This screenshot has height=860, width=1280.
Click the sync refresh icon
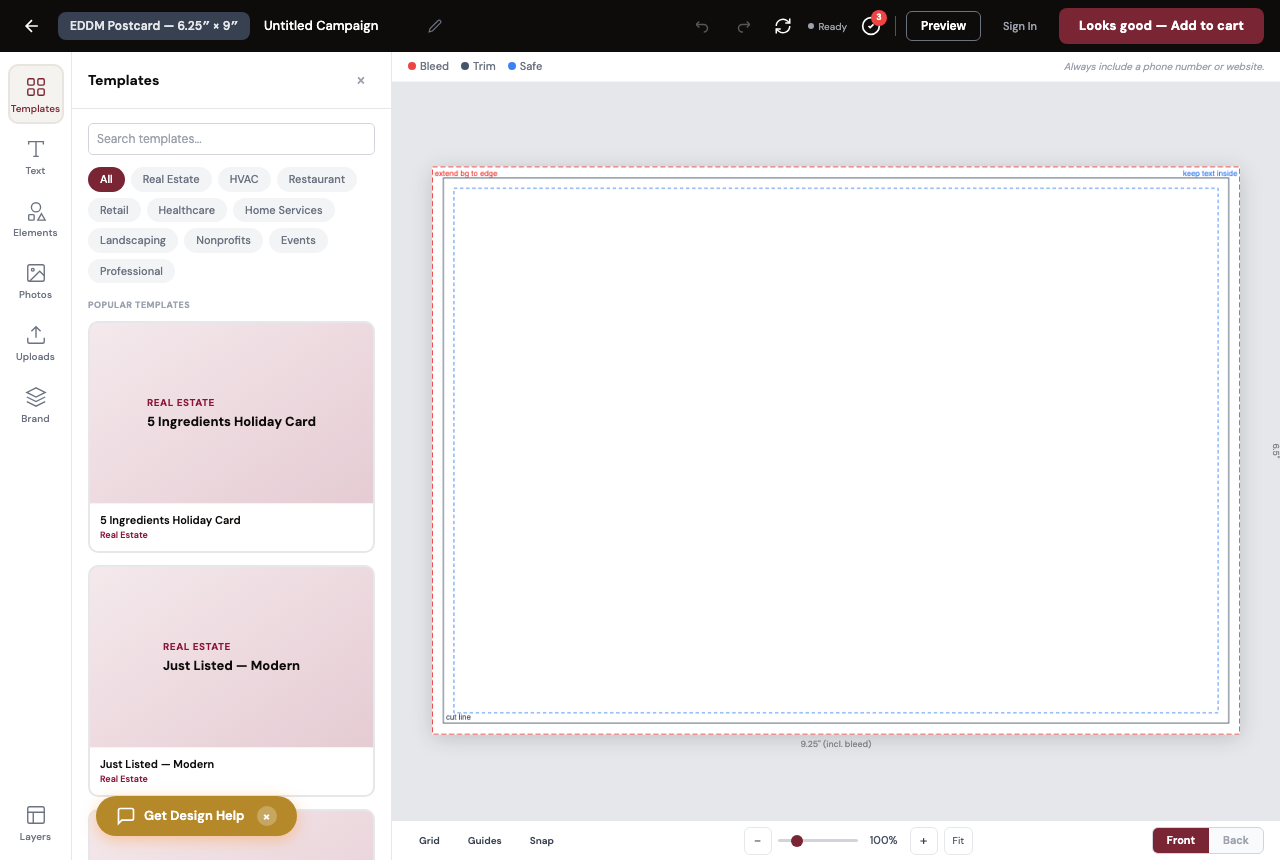(x=783, y=26)
